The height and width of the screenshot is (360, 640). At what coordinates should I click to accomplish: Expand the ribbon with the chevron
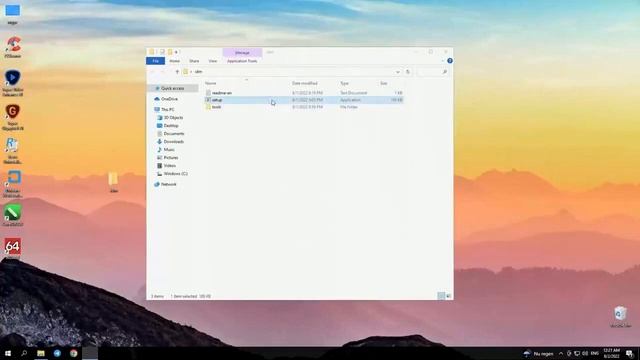442,61
